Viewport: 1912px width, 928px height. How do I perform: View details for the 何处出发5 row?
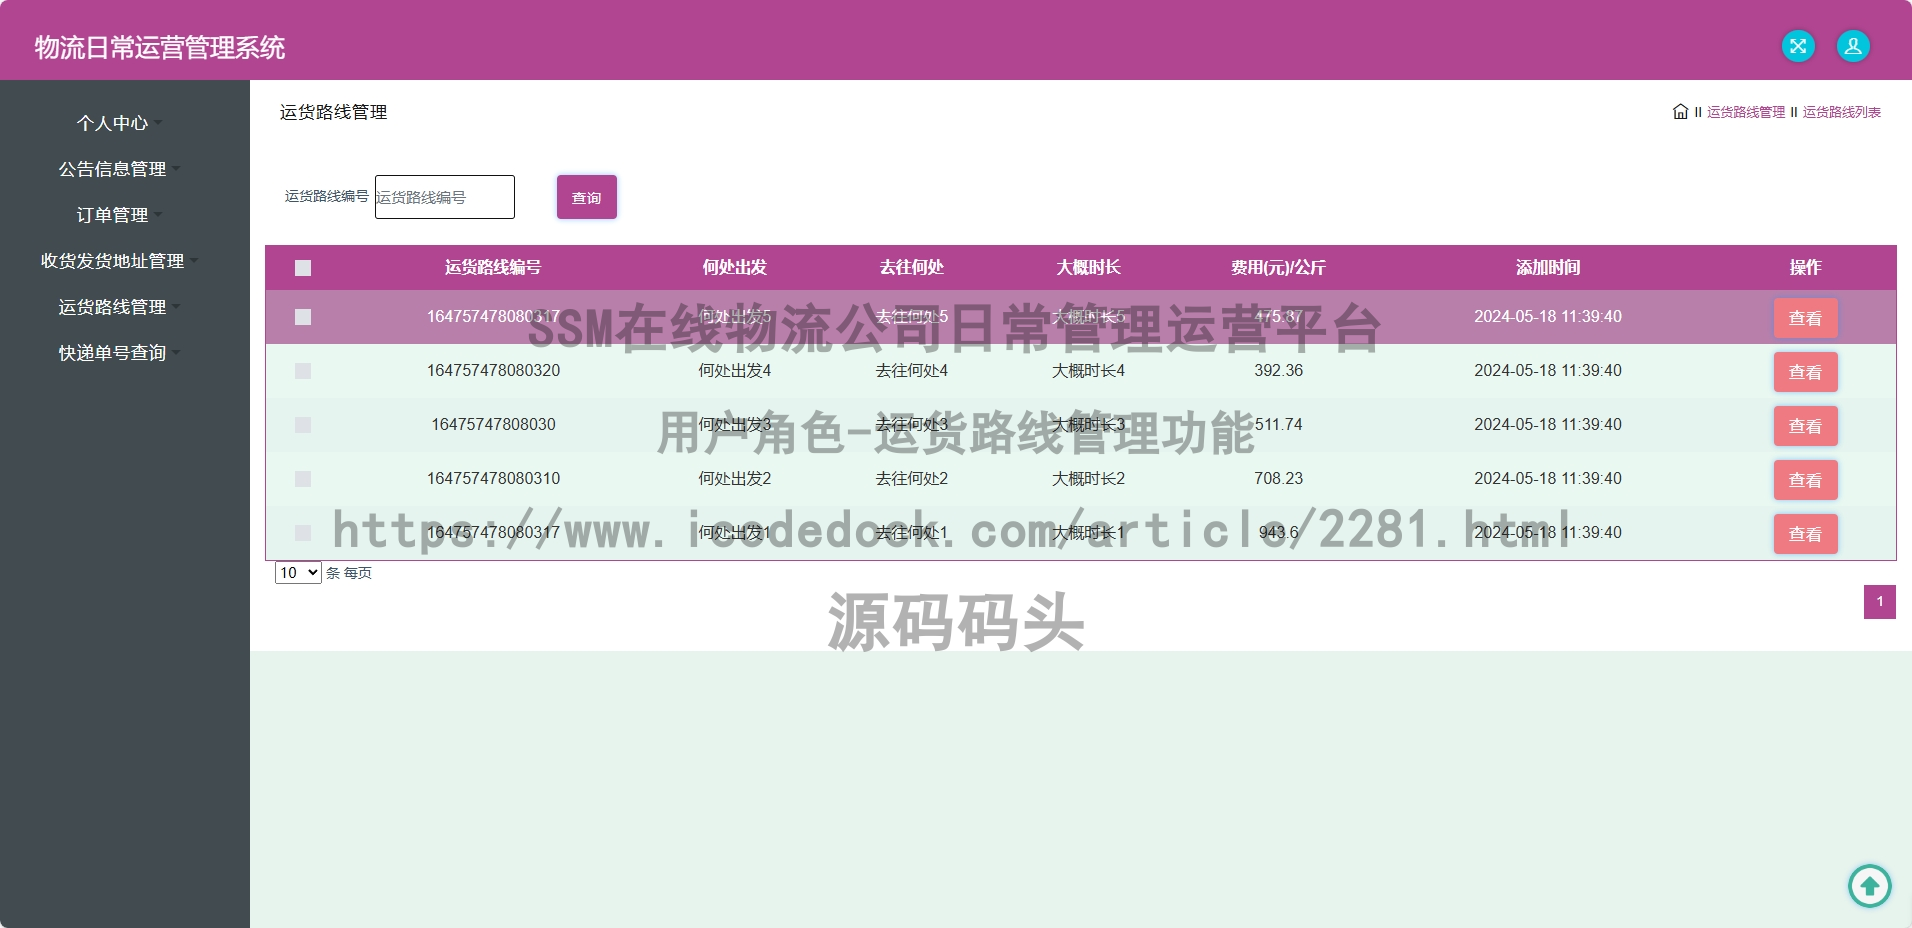[1805, 318]
